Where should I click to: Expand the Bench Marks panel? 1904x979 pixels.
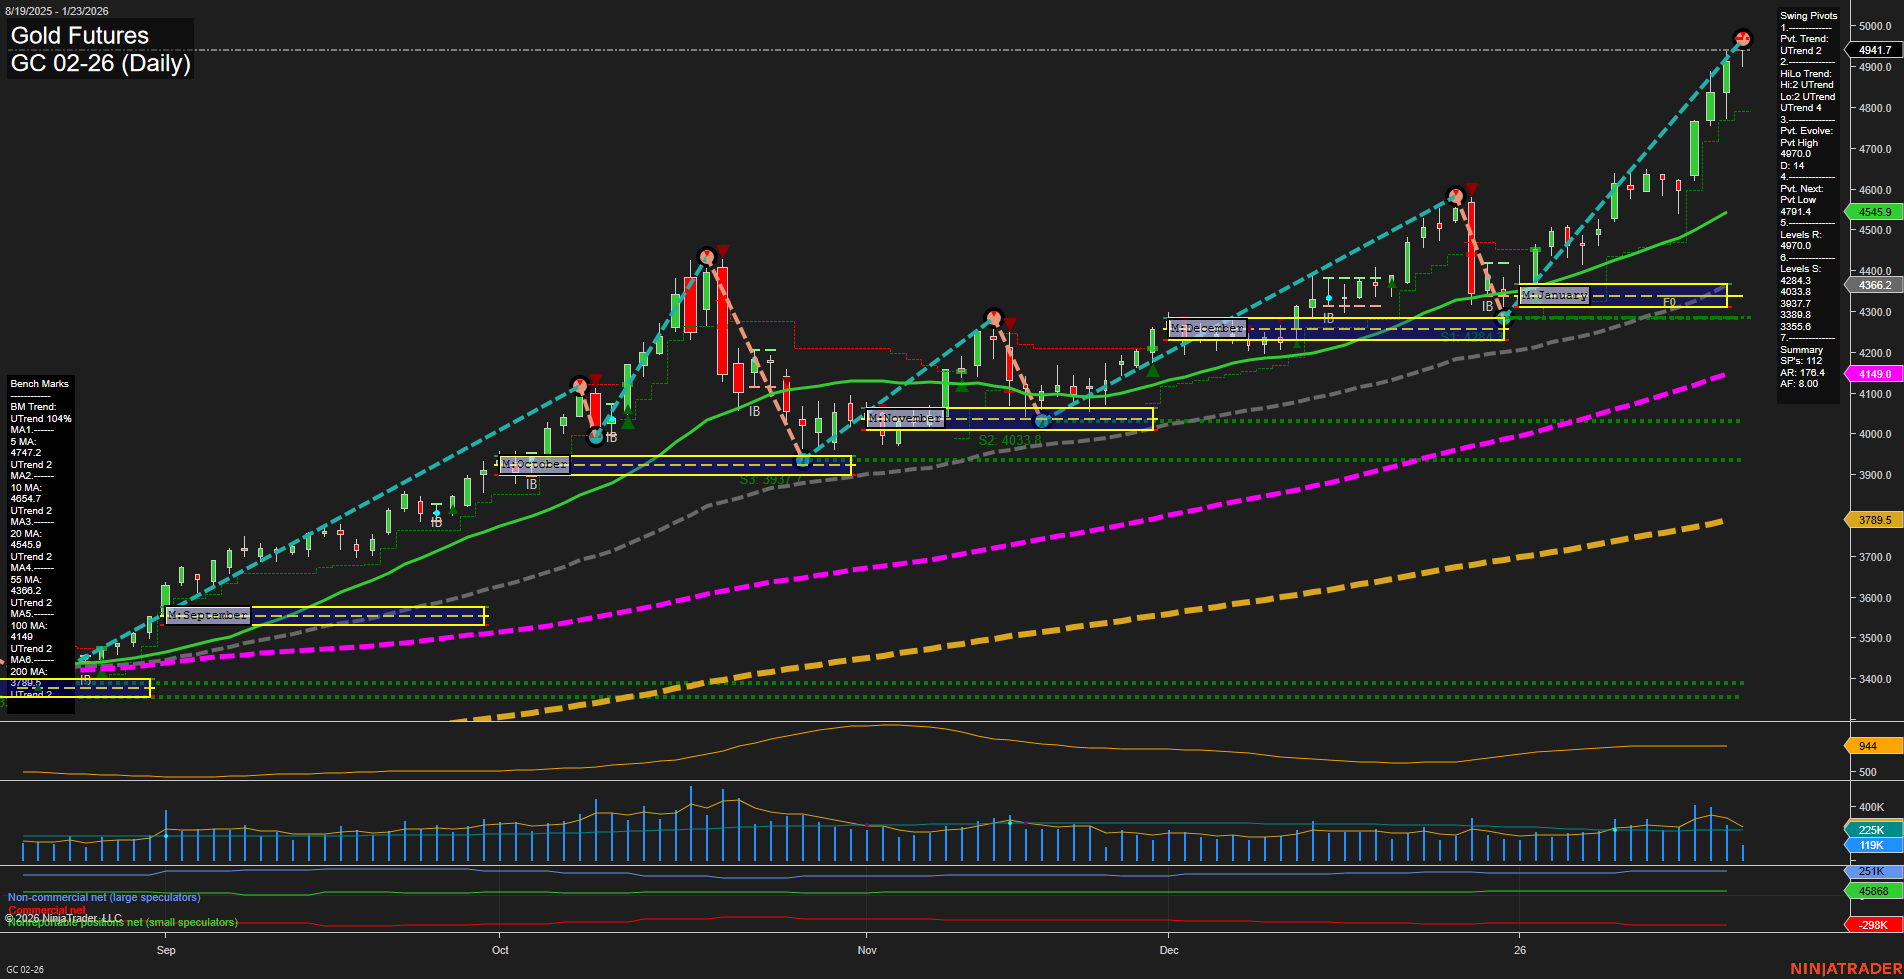pos(39,383)
